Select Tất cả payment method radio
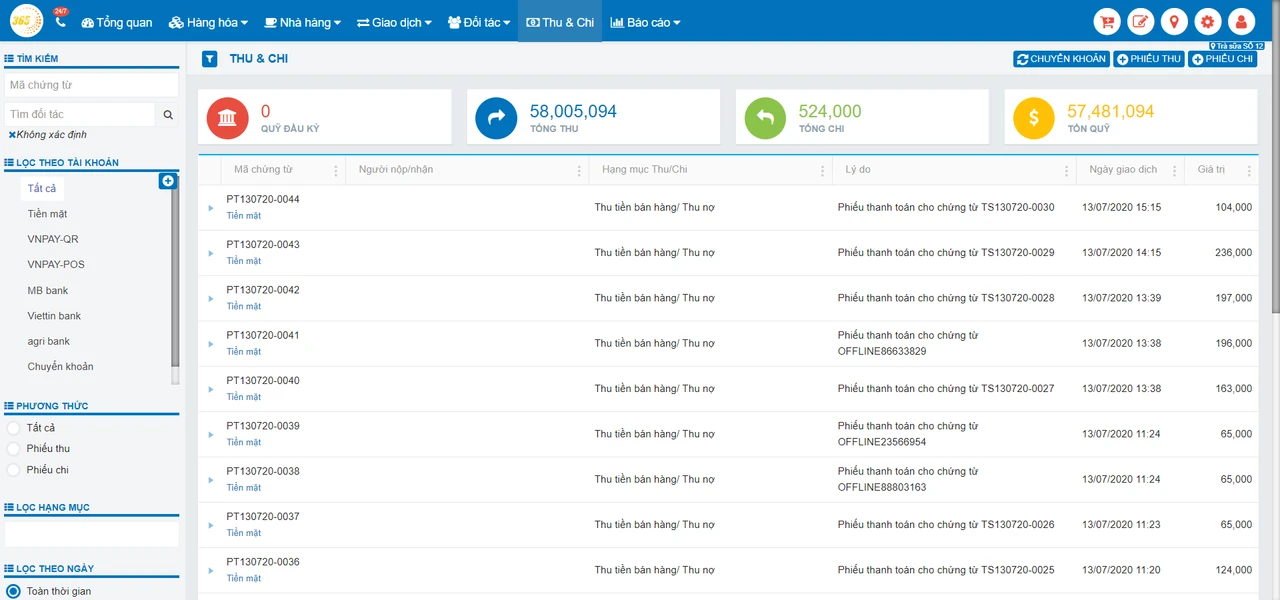Screen dimensions: 1280x600 tap(14, 428)
